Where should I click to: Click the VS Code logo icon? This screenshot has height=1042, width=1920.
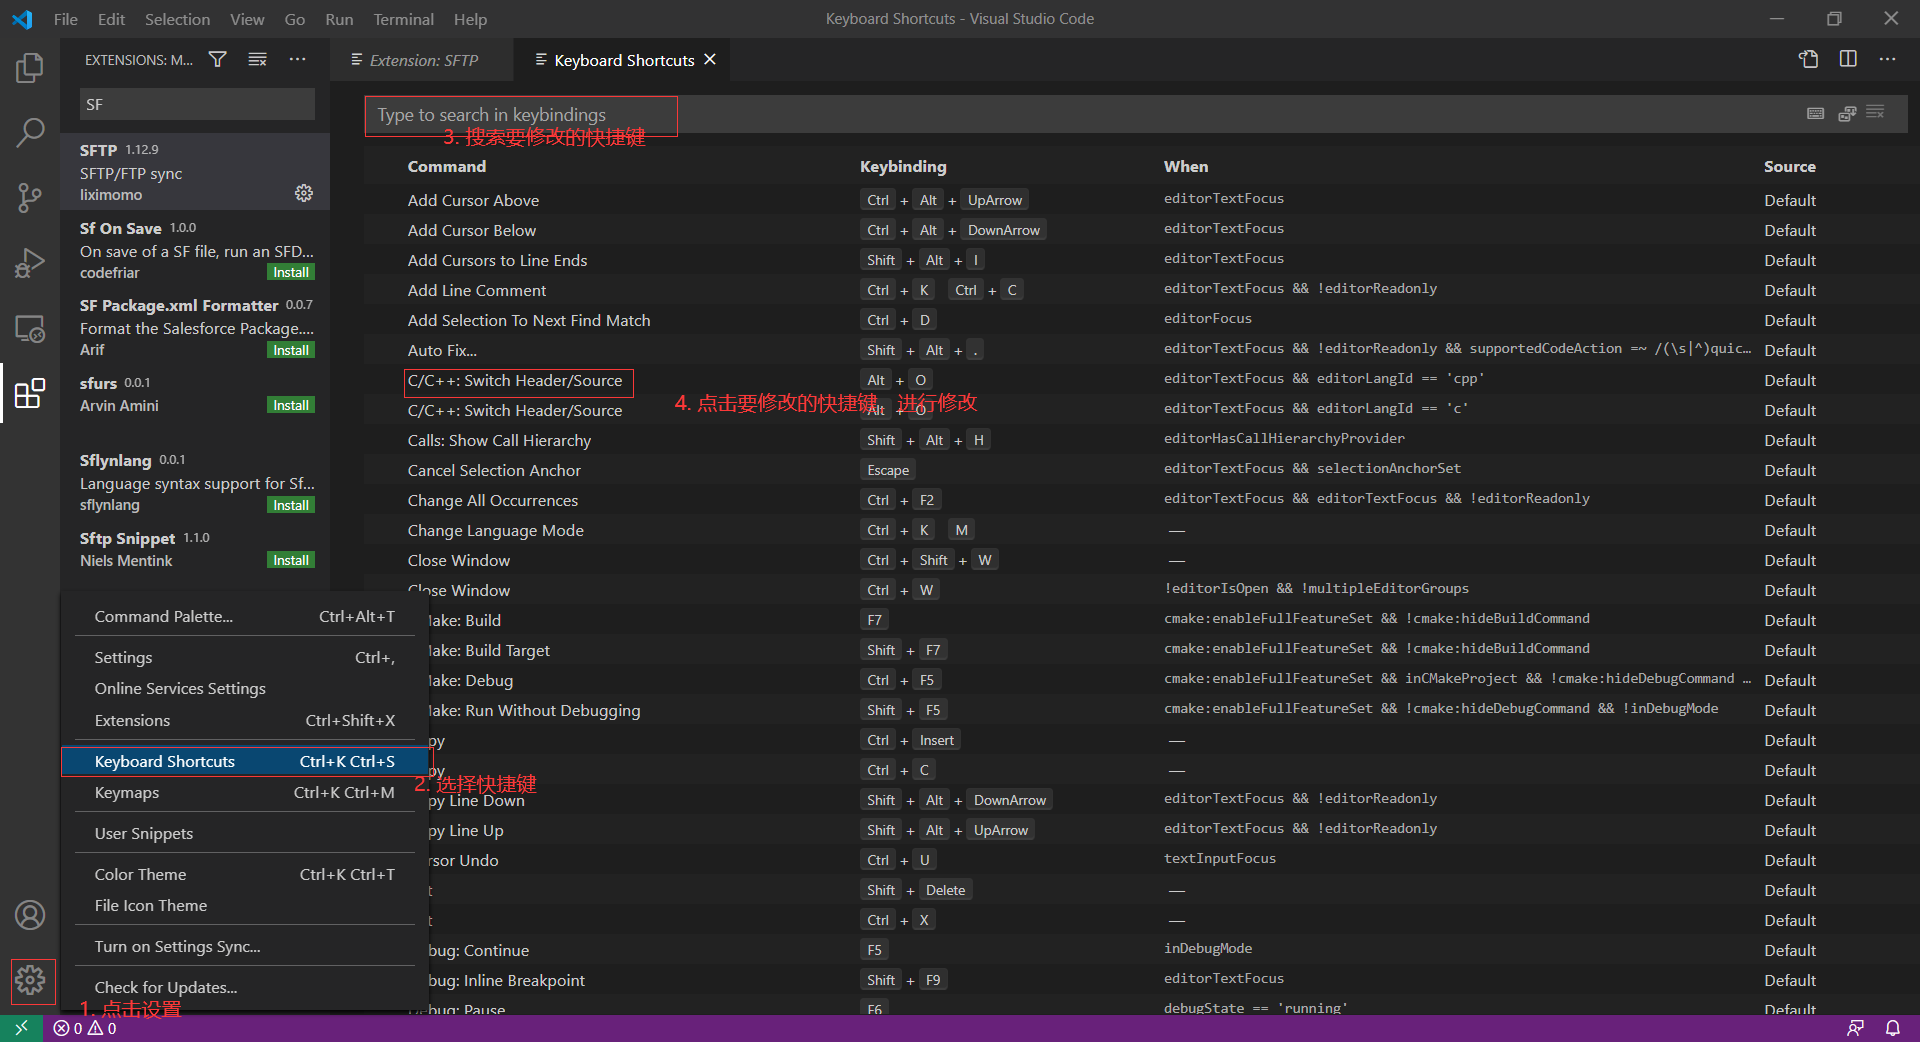coord(22,19)
